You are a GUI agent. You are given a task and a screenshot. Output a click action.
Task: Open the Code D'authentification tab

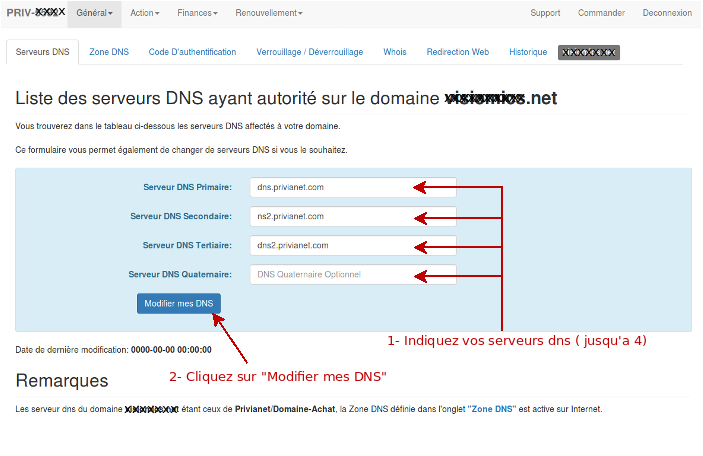pos(192,52)
